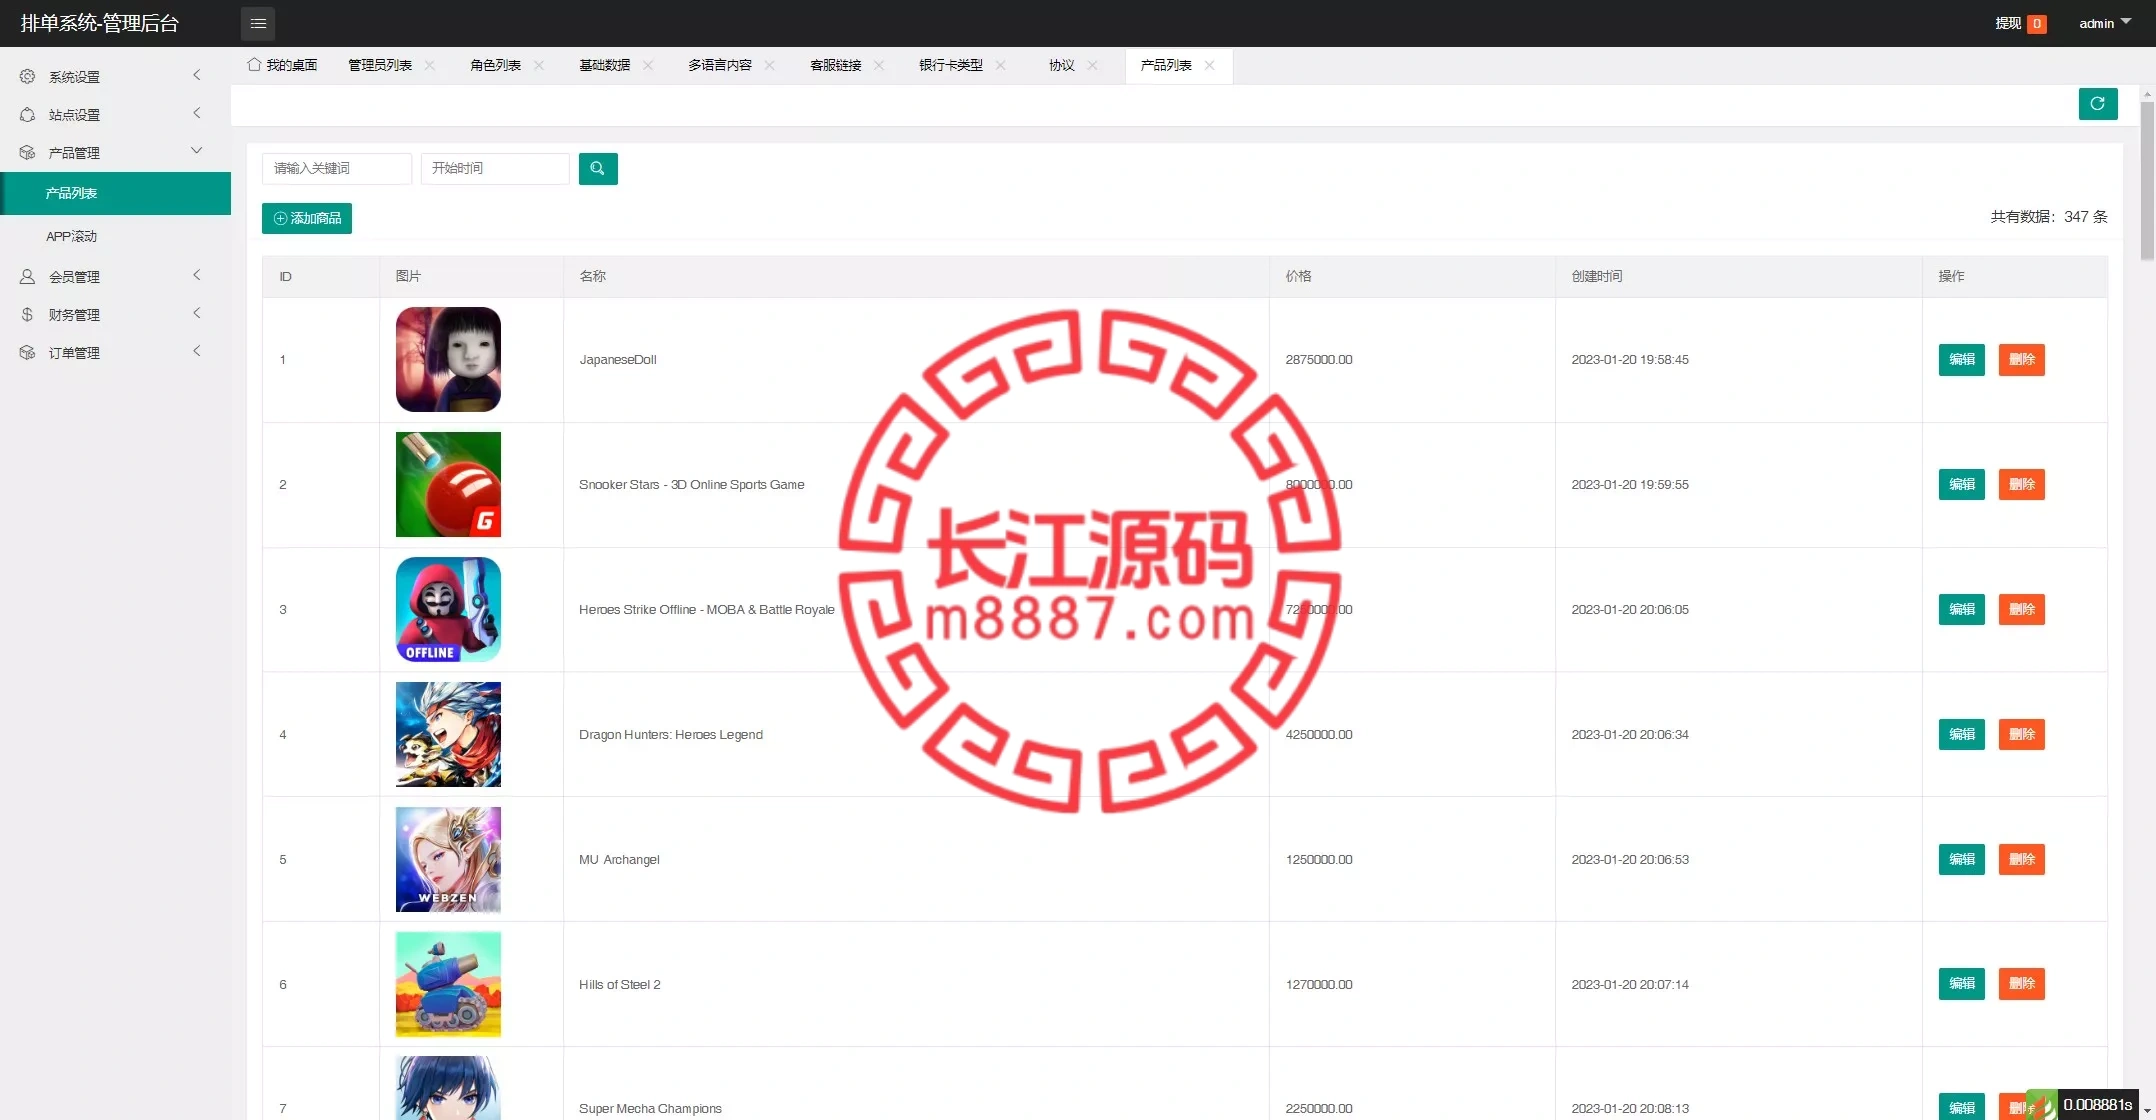Image resolution: width=2156 pixels, height=1120 pixels.
Task: Switch to the 角色列表 tab
Action: 495,65
